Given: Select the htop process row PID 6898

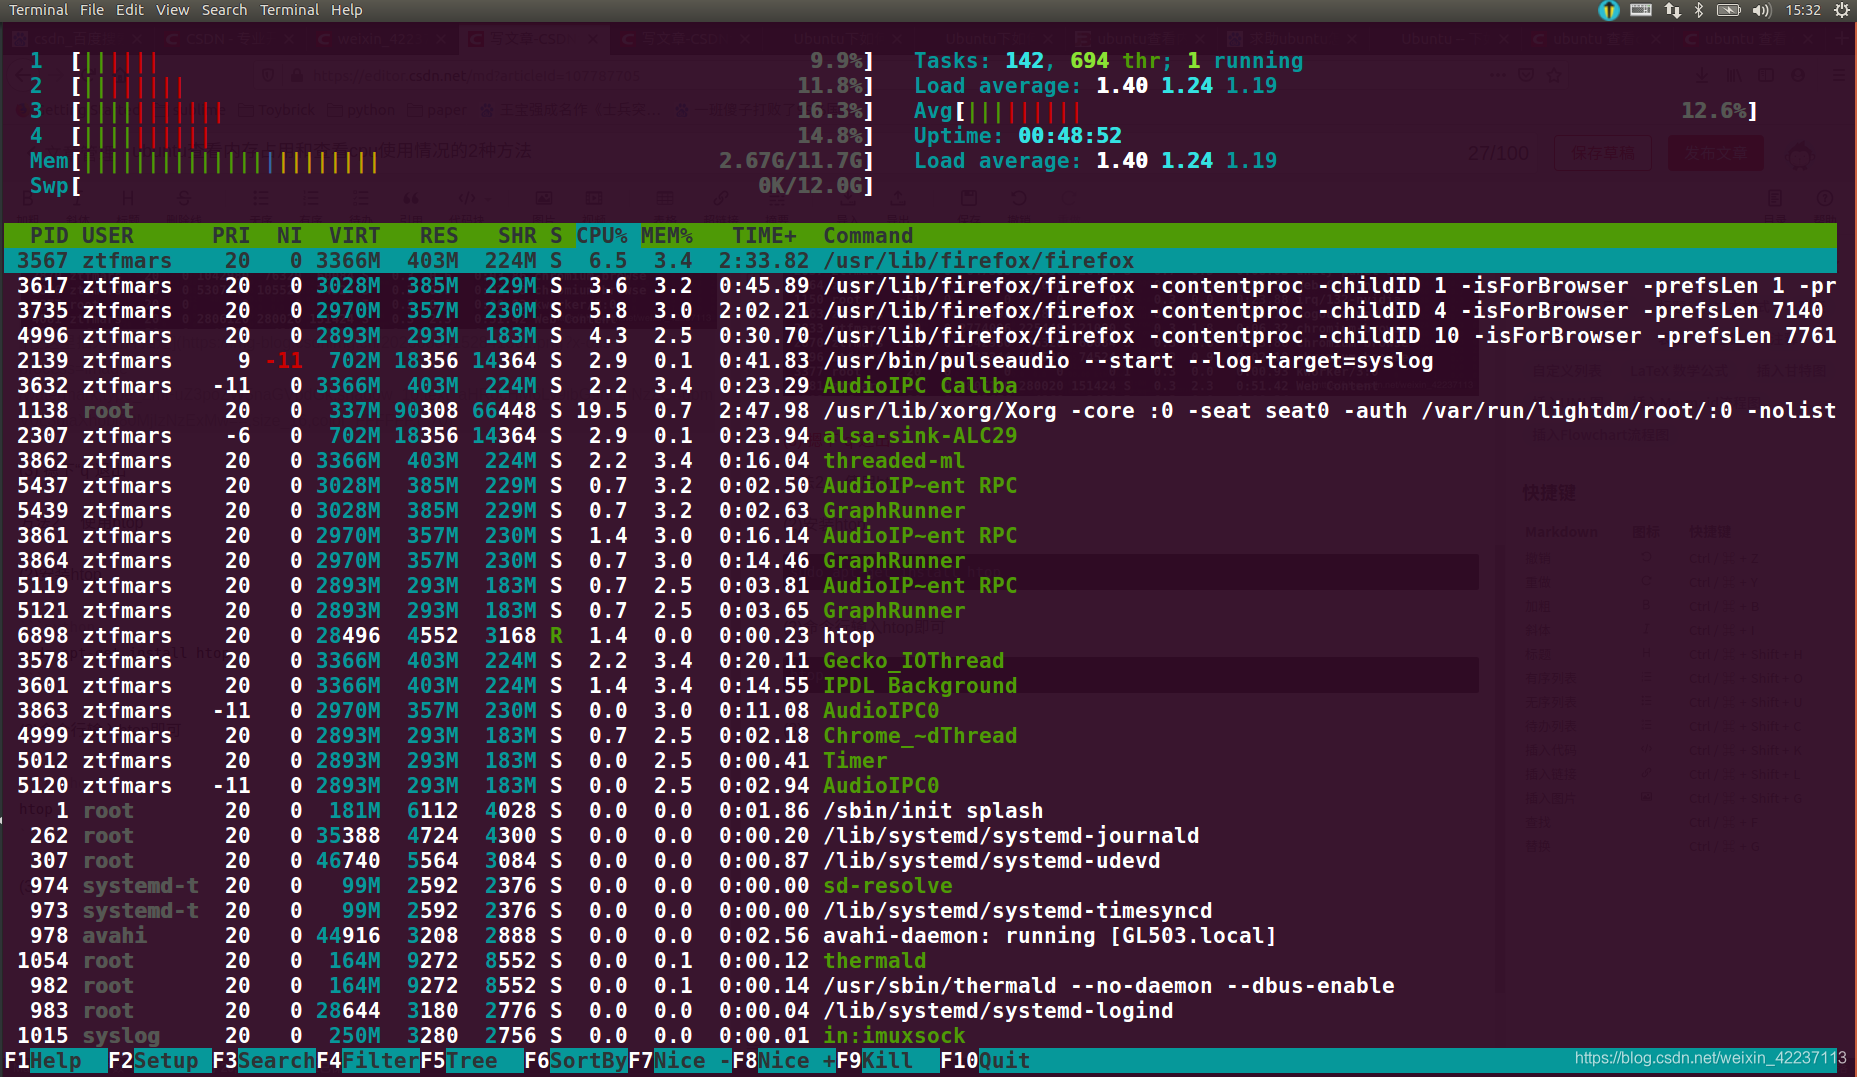Looking at the screenshot, I should (920, 636).
